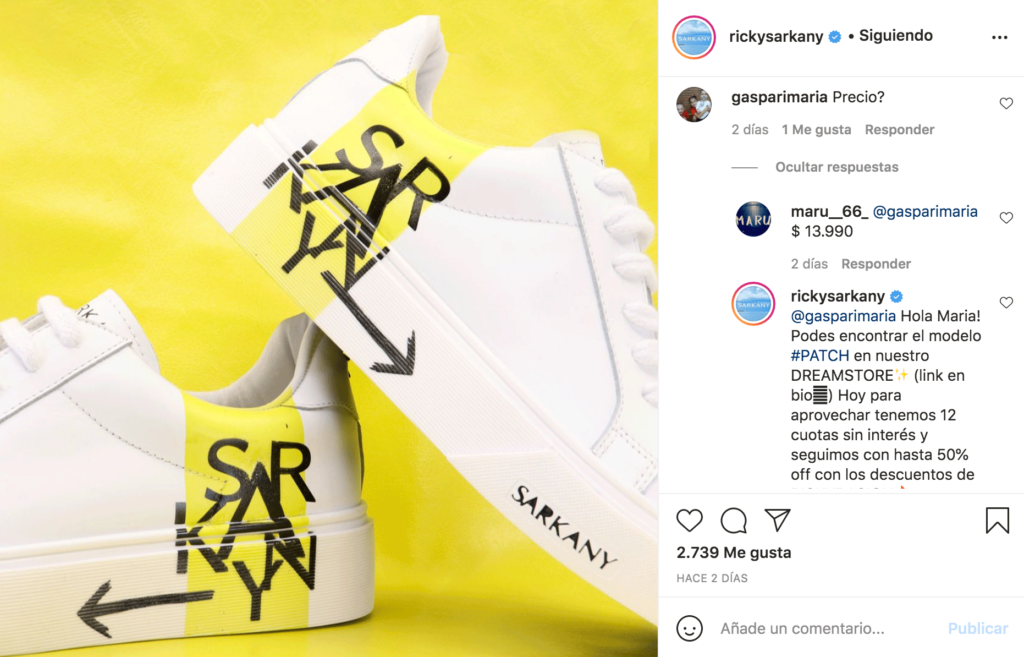View likes on 1 Me gusta

click(x=816, y=129)
